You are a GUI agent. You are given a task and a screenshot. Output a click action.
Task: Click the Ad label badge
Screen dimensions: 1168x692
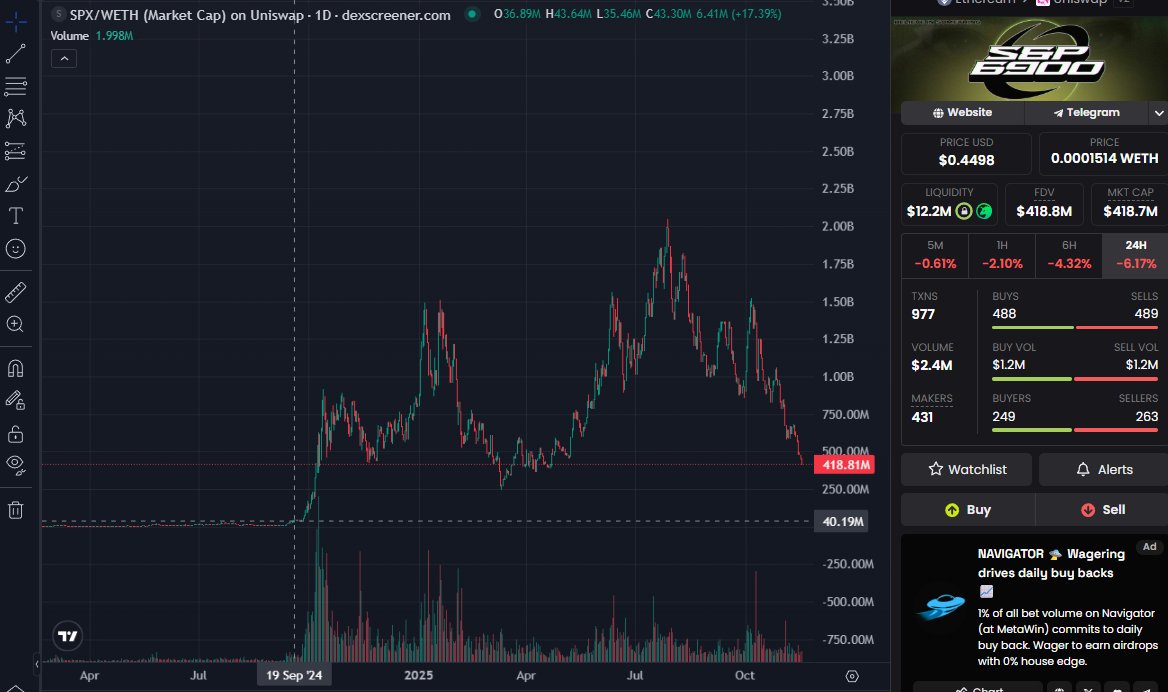1149,547
